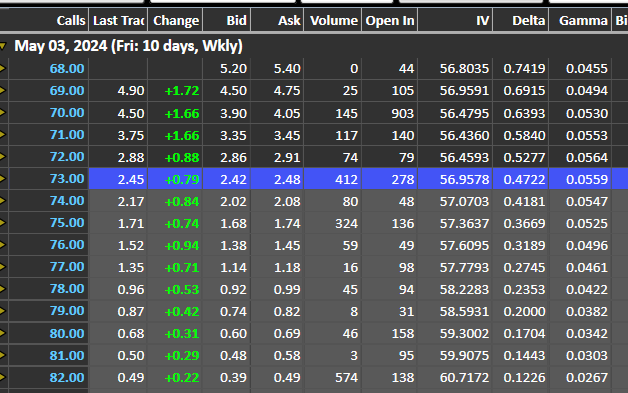
Task: Collapse the May 03, 2024 expiration group
Action: click(x=3, y=46)
